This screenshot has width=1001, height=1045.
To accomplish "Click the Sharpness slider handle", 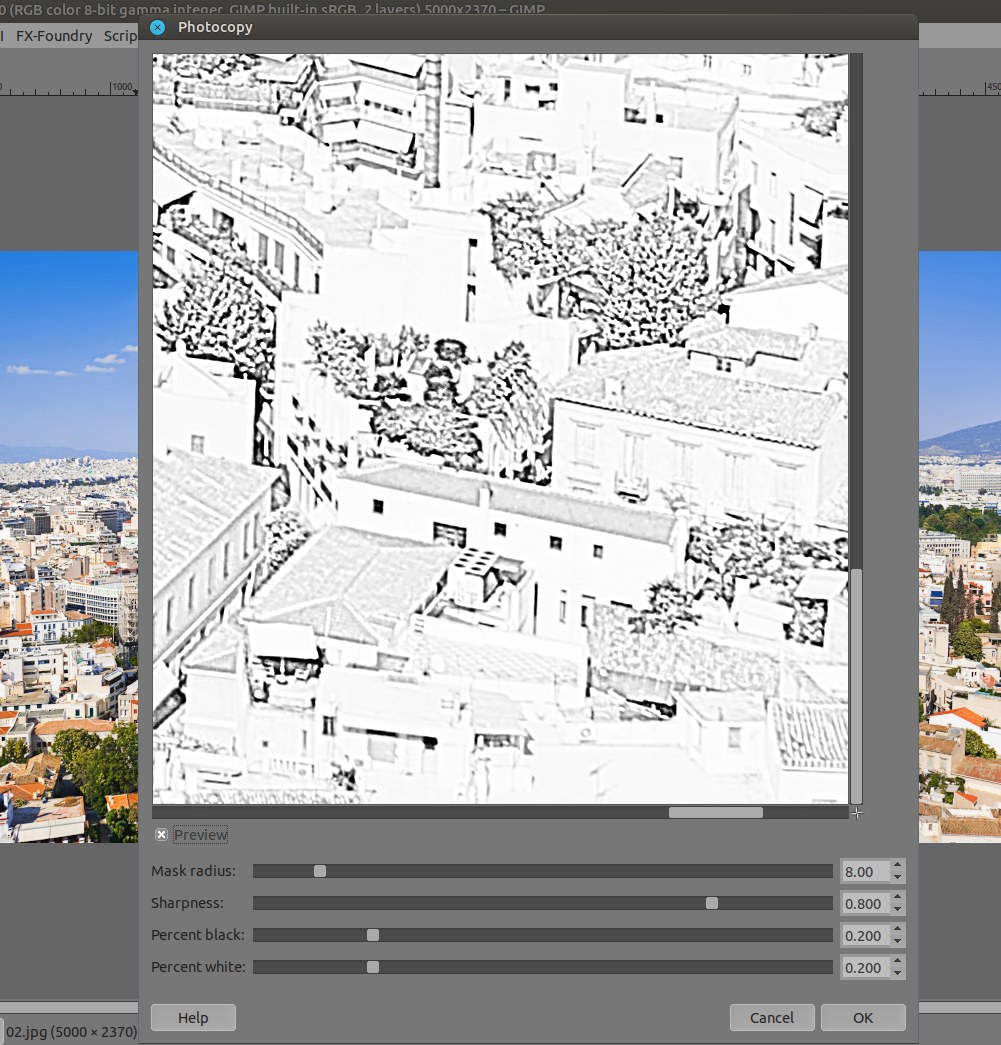I will tap(712, 903).
